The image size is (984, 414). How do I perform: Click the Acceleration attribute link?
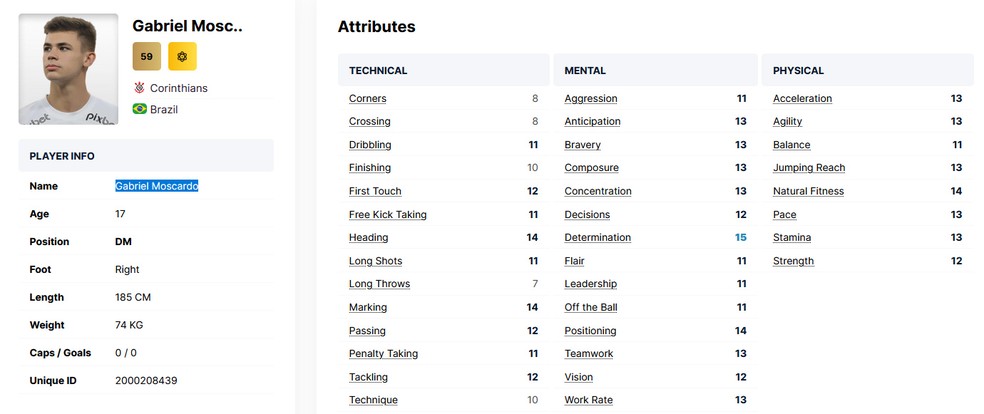tap(802, 99)
